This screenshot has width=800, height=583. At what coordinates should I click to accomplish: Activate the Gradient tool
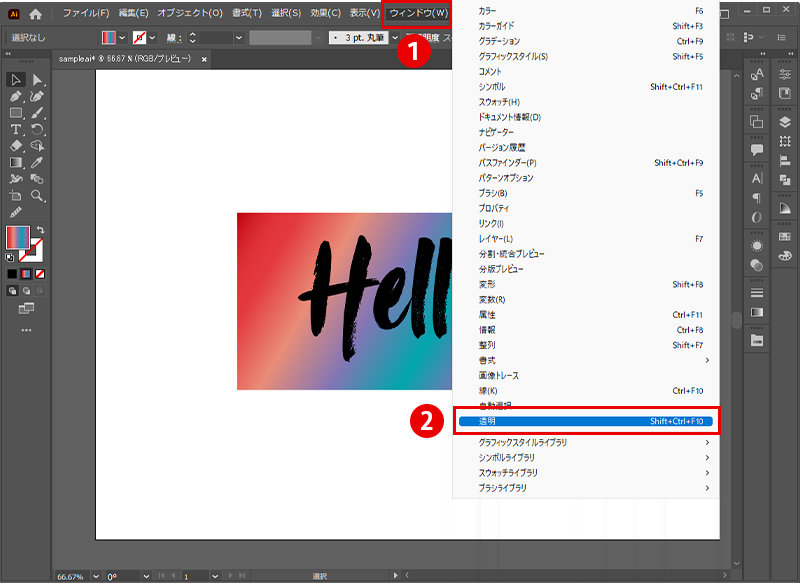(15, 162)
